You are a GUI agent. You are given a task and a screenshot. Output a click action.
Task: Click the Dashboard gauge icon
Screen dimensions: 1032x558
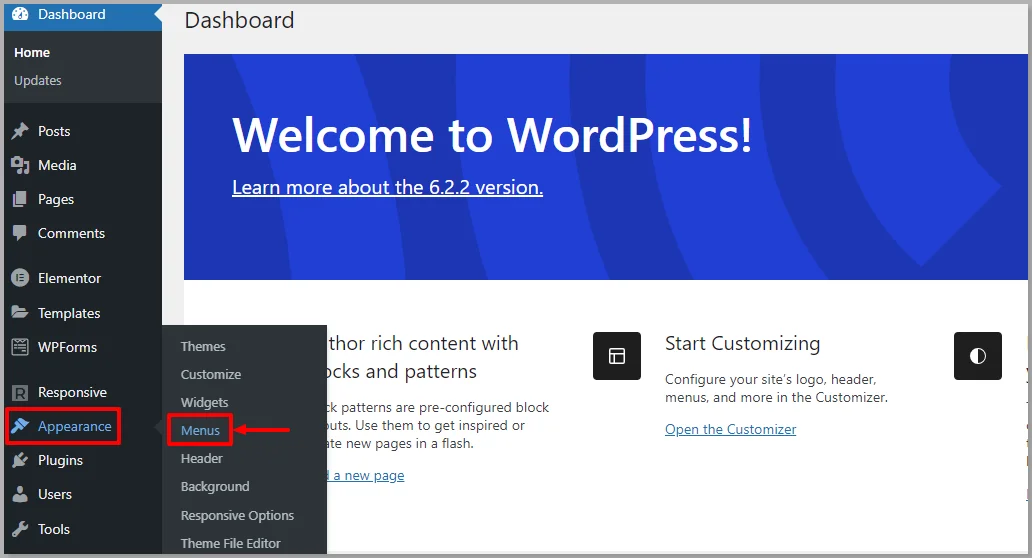(20, 14)
